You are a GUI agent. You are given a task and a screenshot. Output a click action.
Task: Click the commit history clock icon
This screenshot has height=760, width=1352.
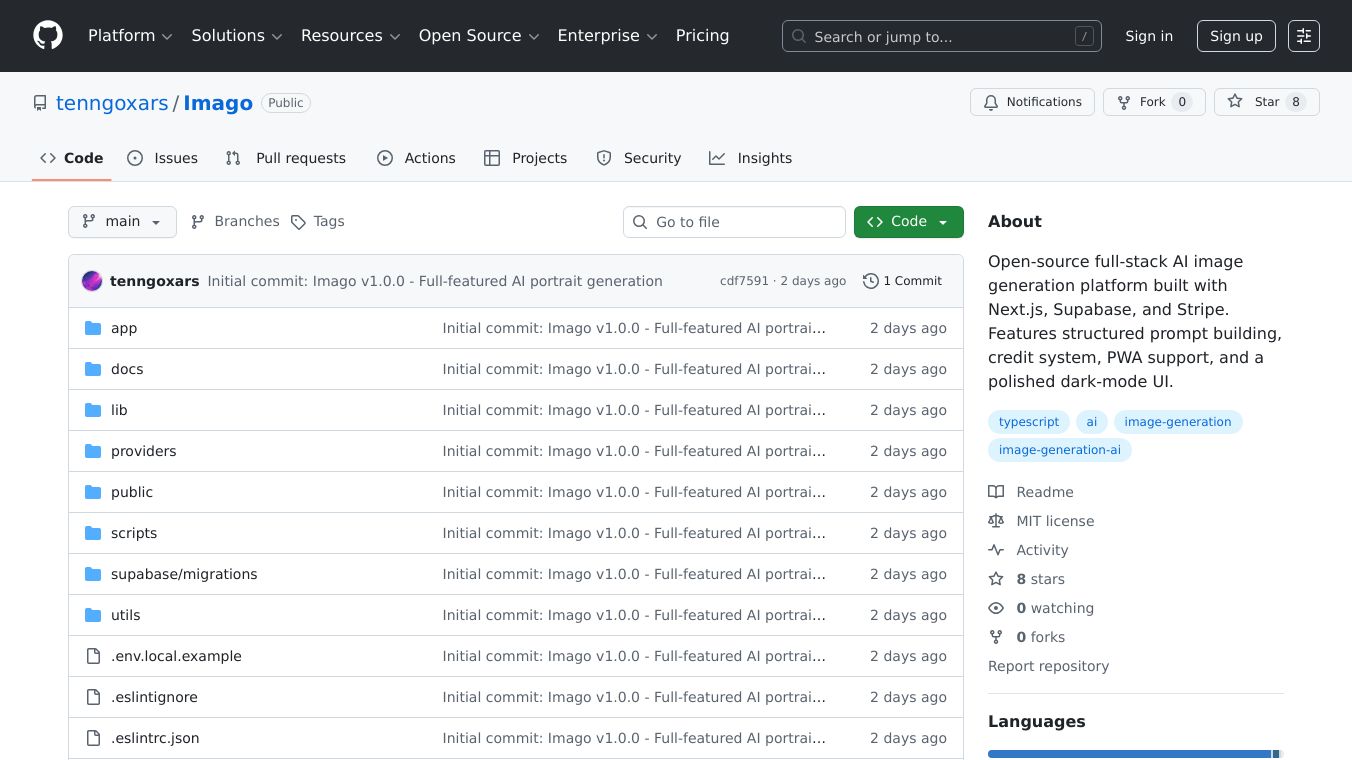870,281
